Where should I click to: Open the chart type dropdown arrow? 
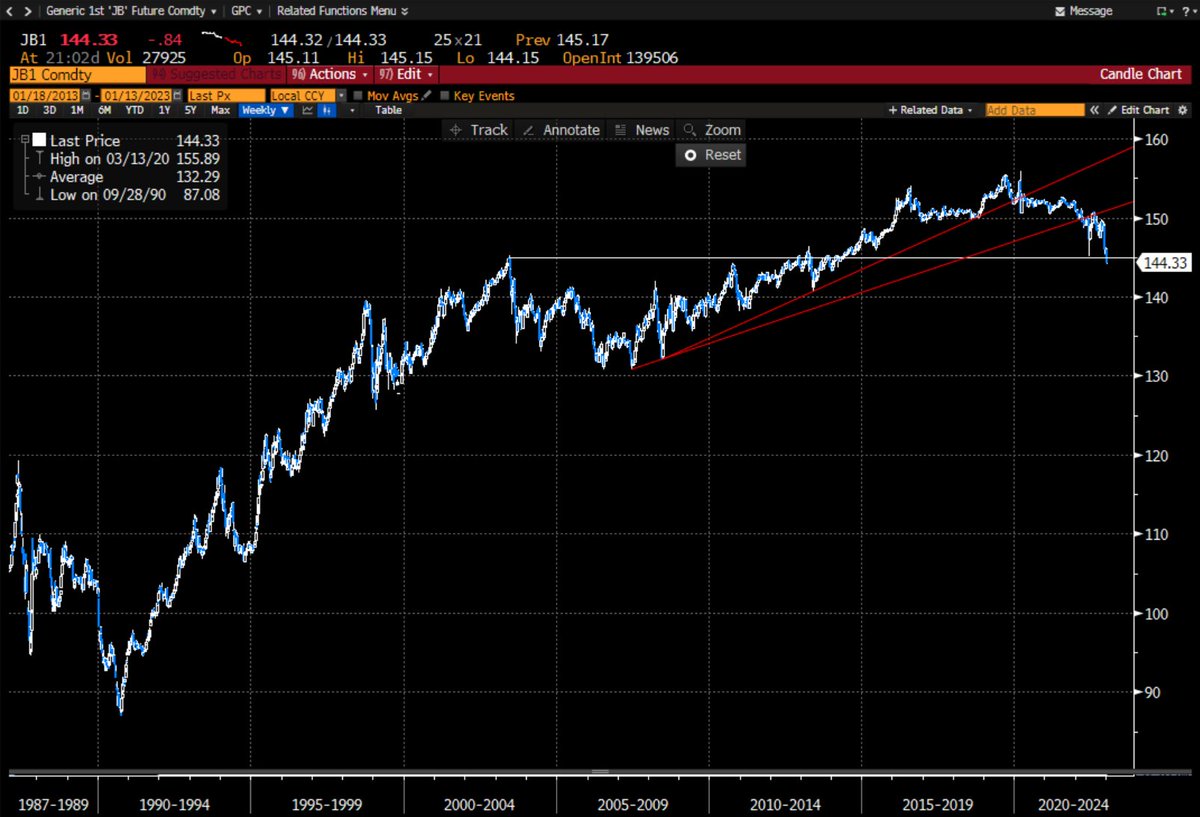pos(350,110)
